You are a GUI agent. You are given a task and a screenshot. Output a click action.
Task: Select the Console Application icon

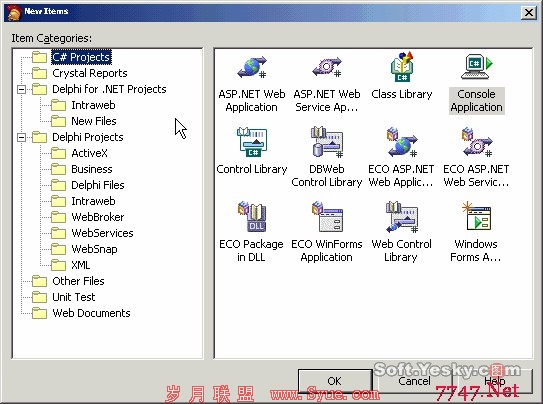[477, 66]
